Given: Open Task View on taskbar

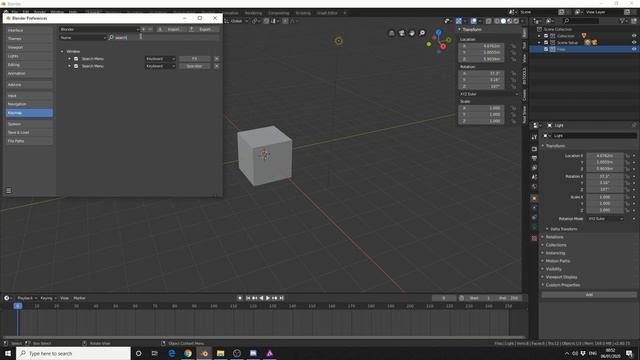Looking at the screenshot, I should [155, 353].
